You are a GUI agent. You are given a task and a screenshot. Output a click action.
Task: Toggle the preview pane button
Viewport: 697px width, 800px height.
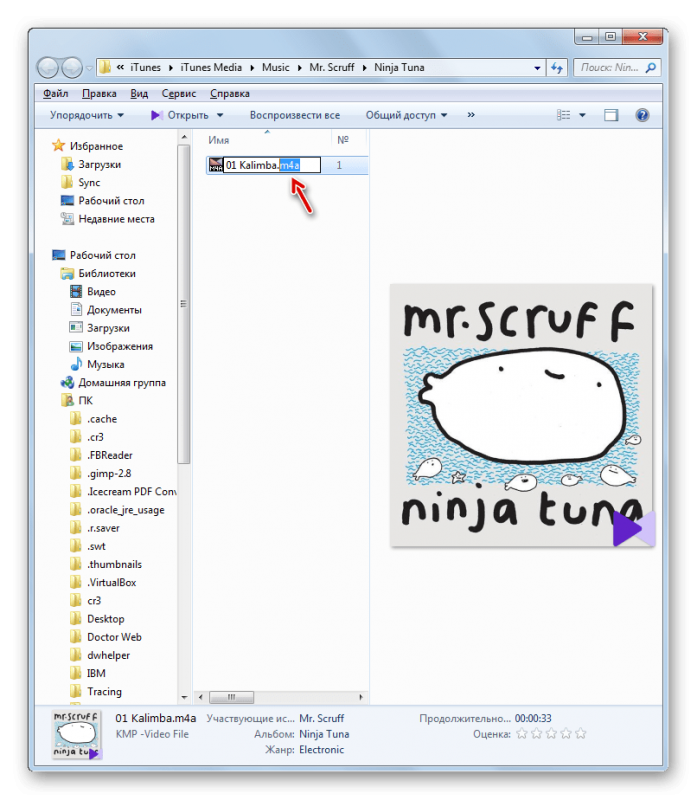click(611, 115)
